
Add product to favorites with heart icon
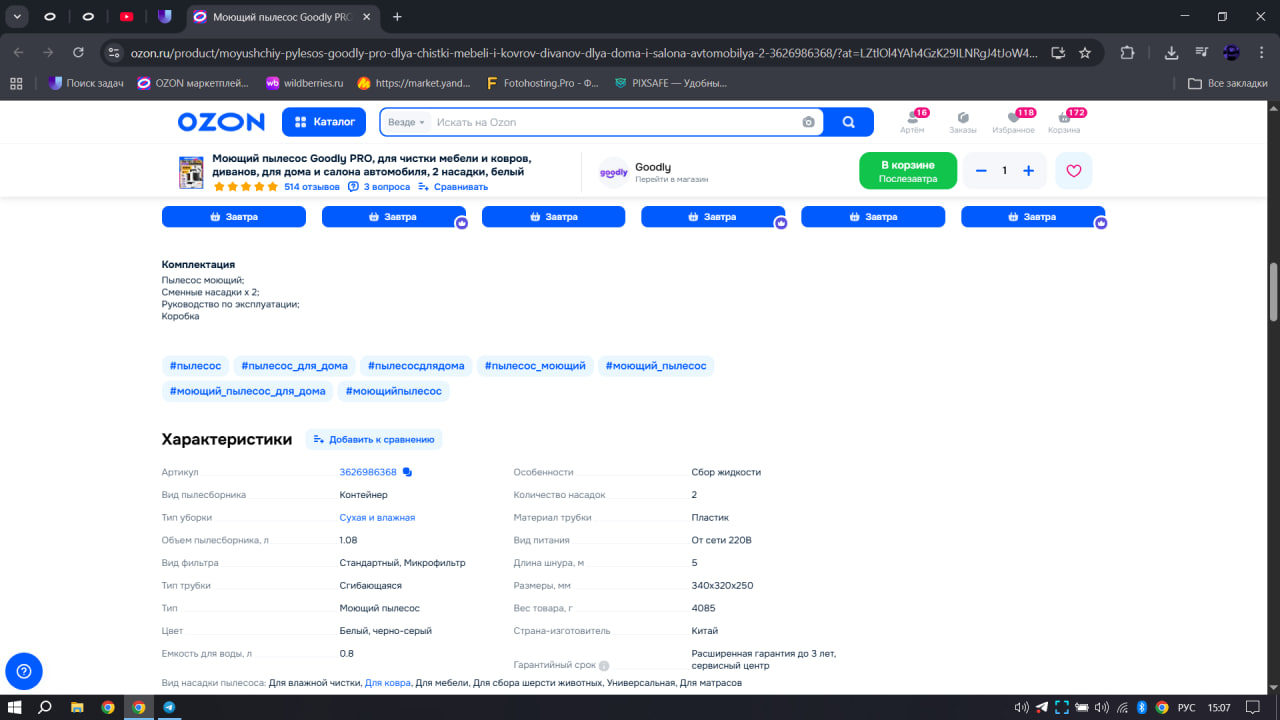[x=1073, y=171]
